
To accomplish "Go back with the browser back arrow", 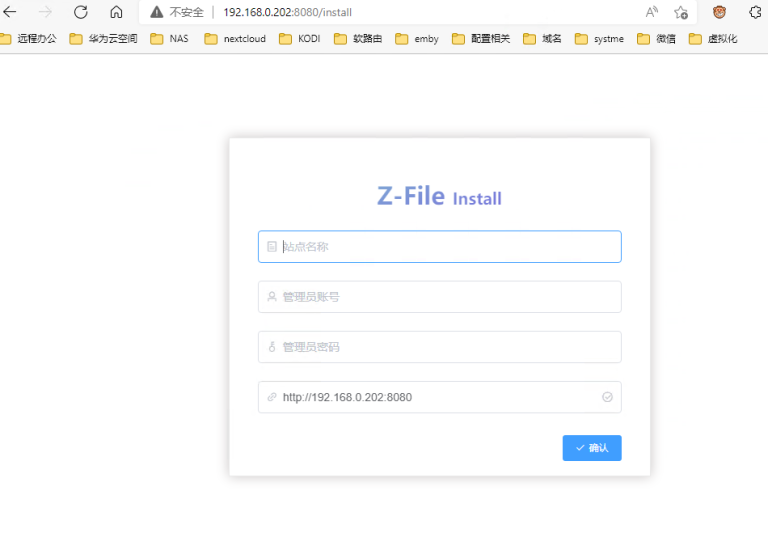I will (x=10, y=12).
